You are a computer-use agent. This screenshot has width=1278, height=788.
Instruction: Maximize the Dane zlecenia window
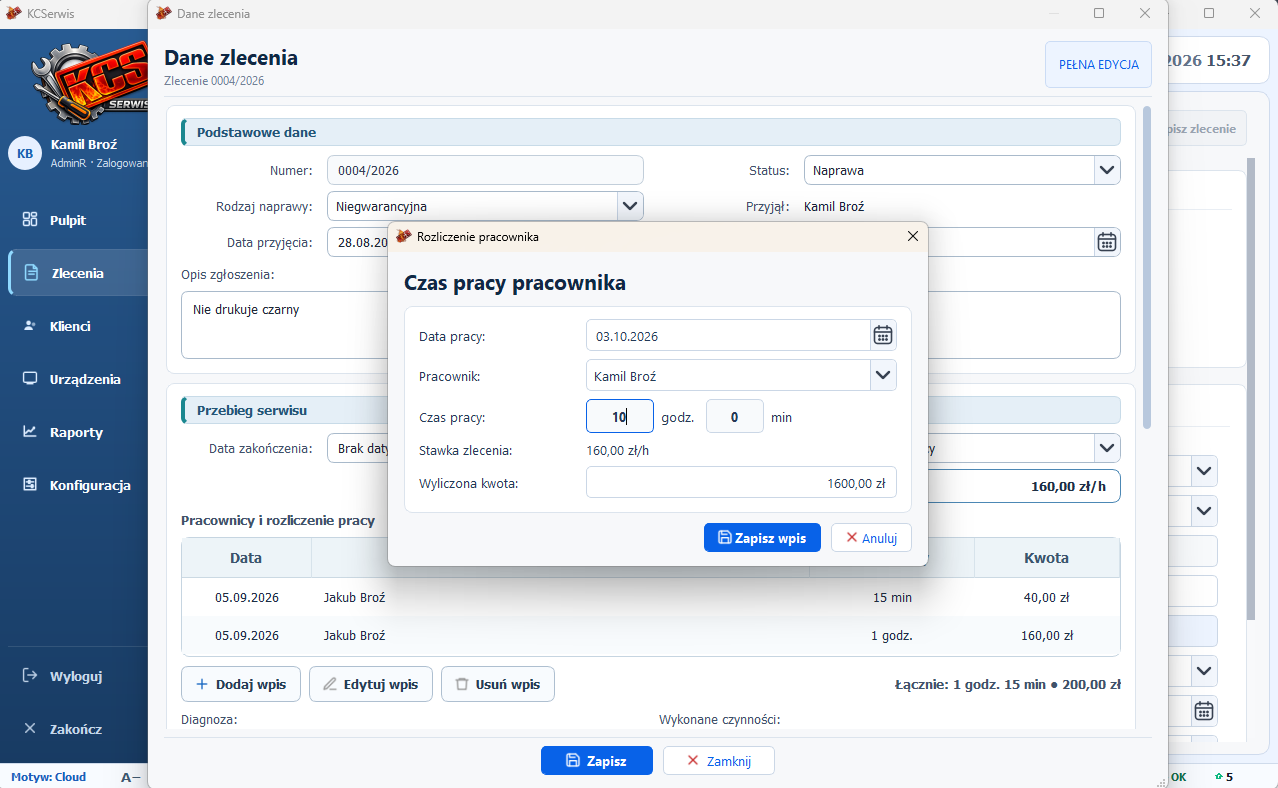pyautogui.click(x=1099, y=14)
